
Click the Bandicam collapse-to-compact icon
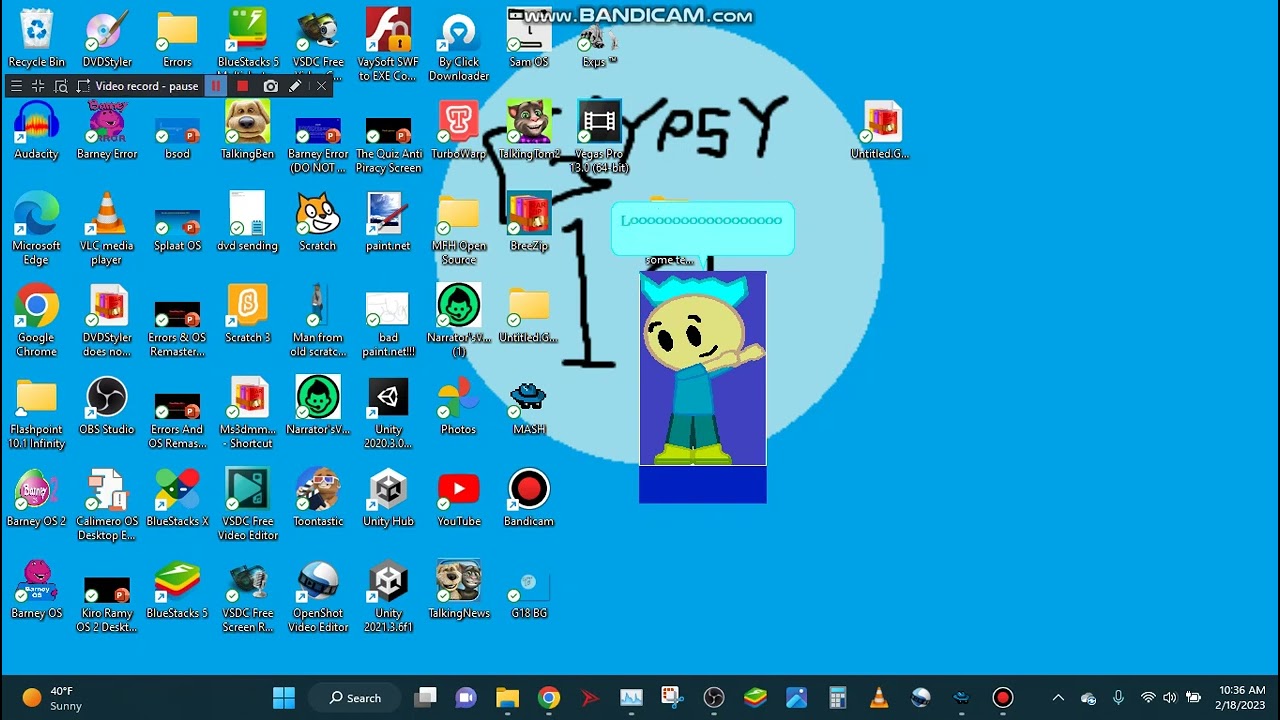tap(38, 86)
